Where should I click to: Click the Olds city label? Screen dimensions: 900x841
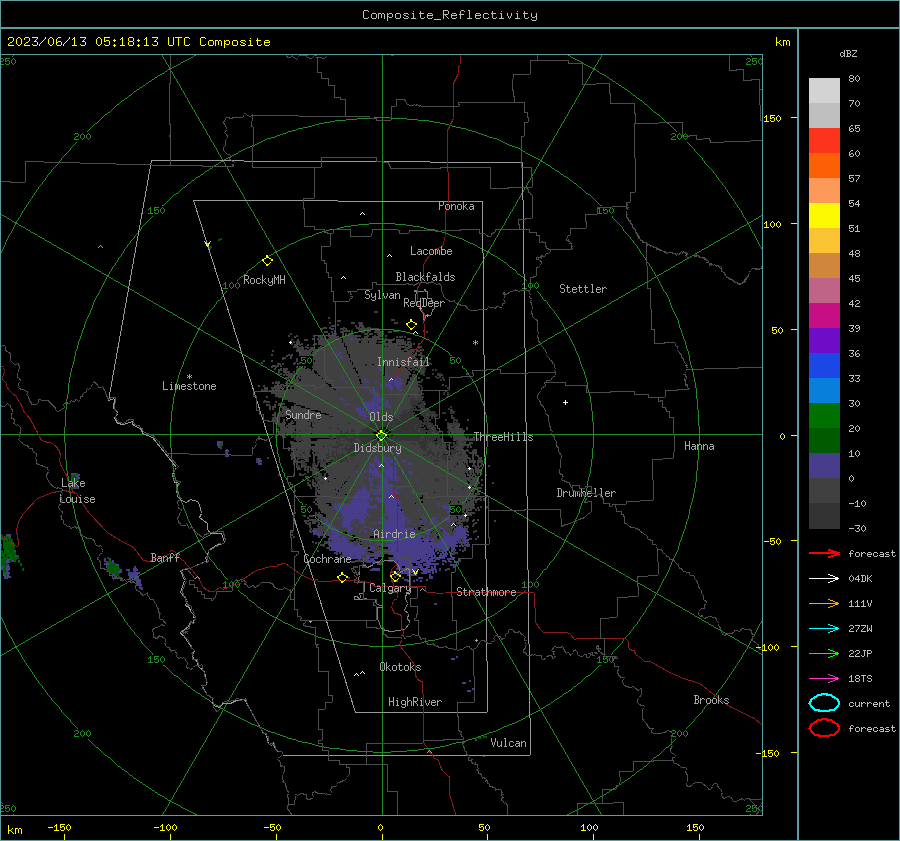(x=381, y=417)
